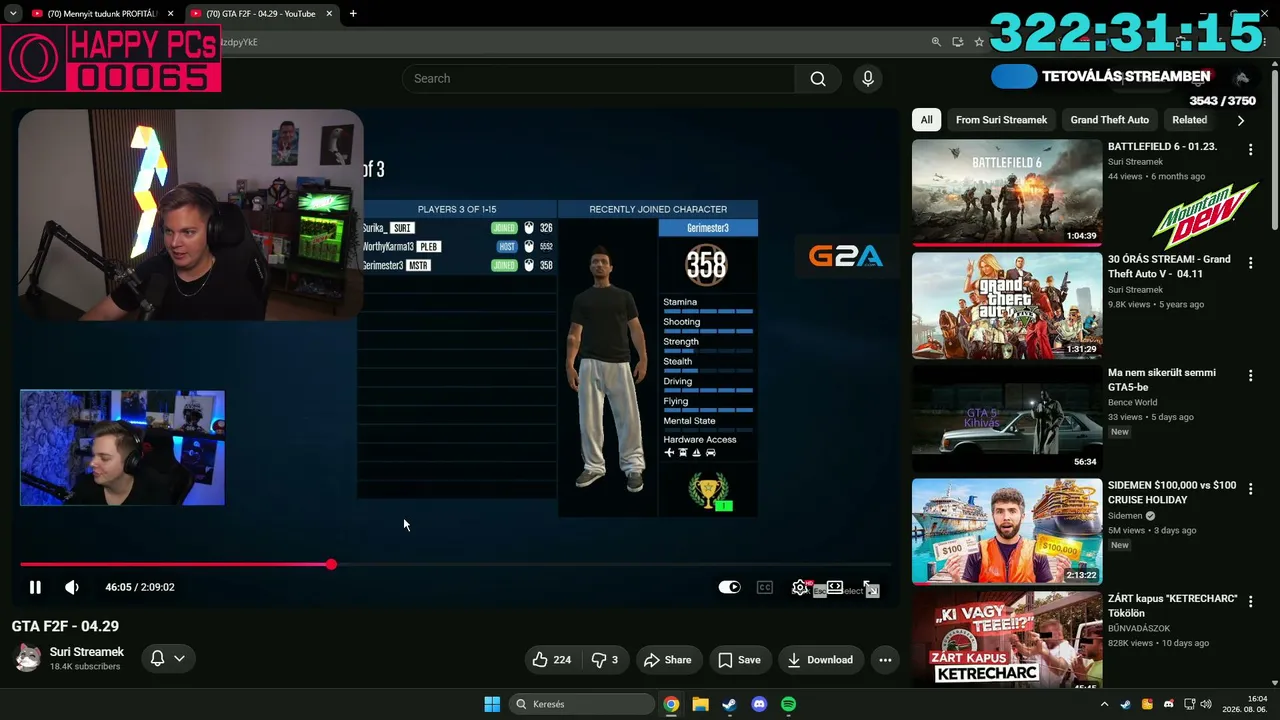
Task: Show more filter chips arrow
Action: [x=1241, y=120]
